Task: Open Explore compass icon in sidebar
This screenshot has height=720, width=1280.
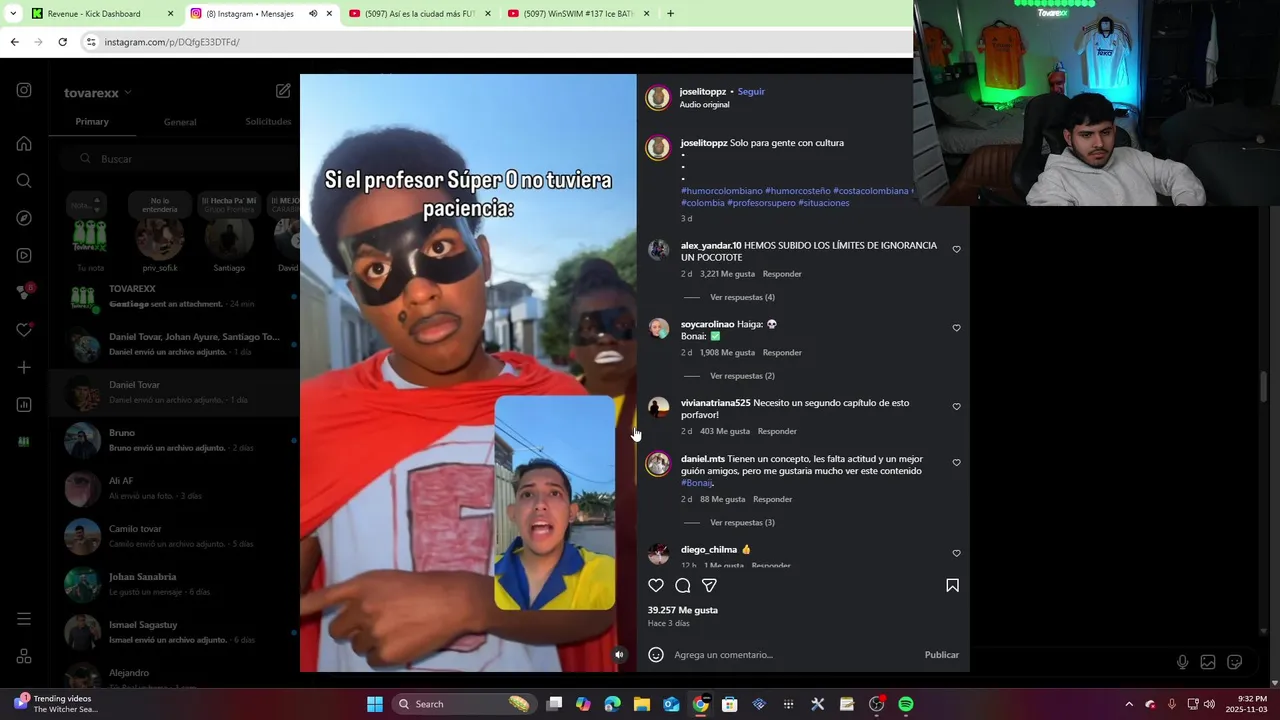Action: coord(24,218)
